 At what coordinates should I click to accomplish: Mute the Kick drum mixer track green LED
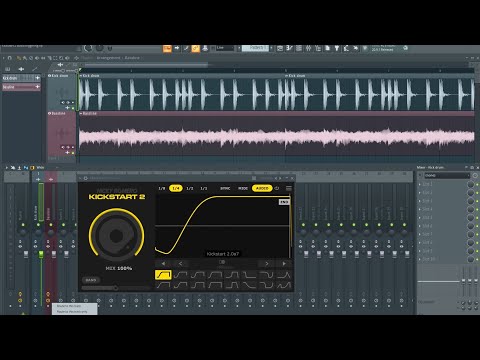tap(38, 225)
